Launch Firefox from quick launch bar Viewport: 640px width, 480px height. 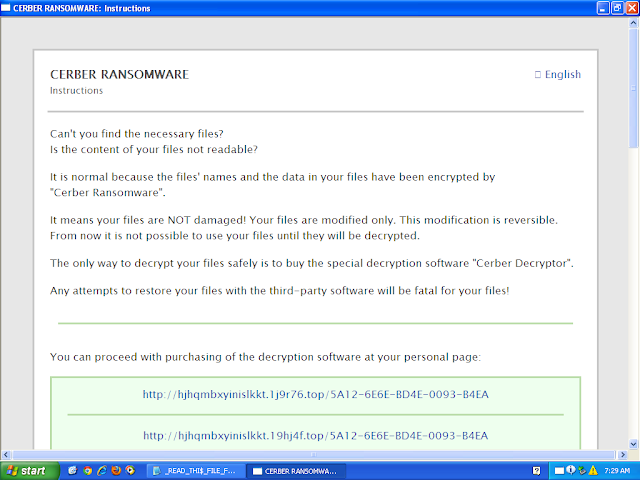[116, 471]
